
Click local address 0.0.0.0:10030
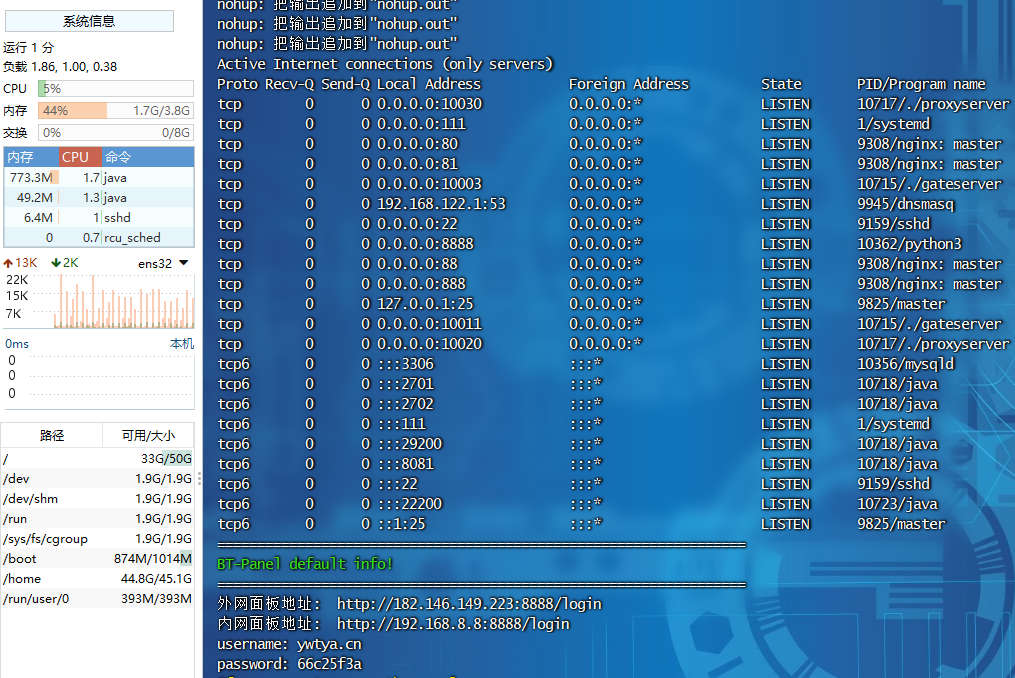click(x=430, y=104)
